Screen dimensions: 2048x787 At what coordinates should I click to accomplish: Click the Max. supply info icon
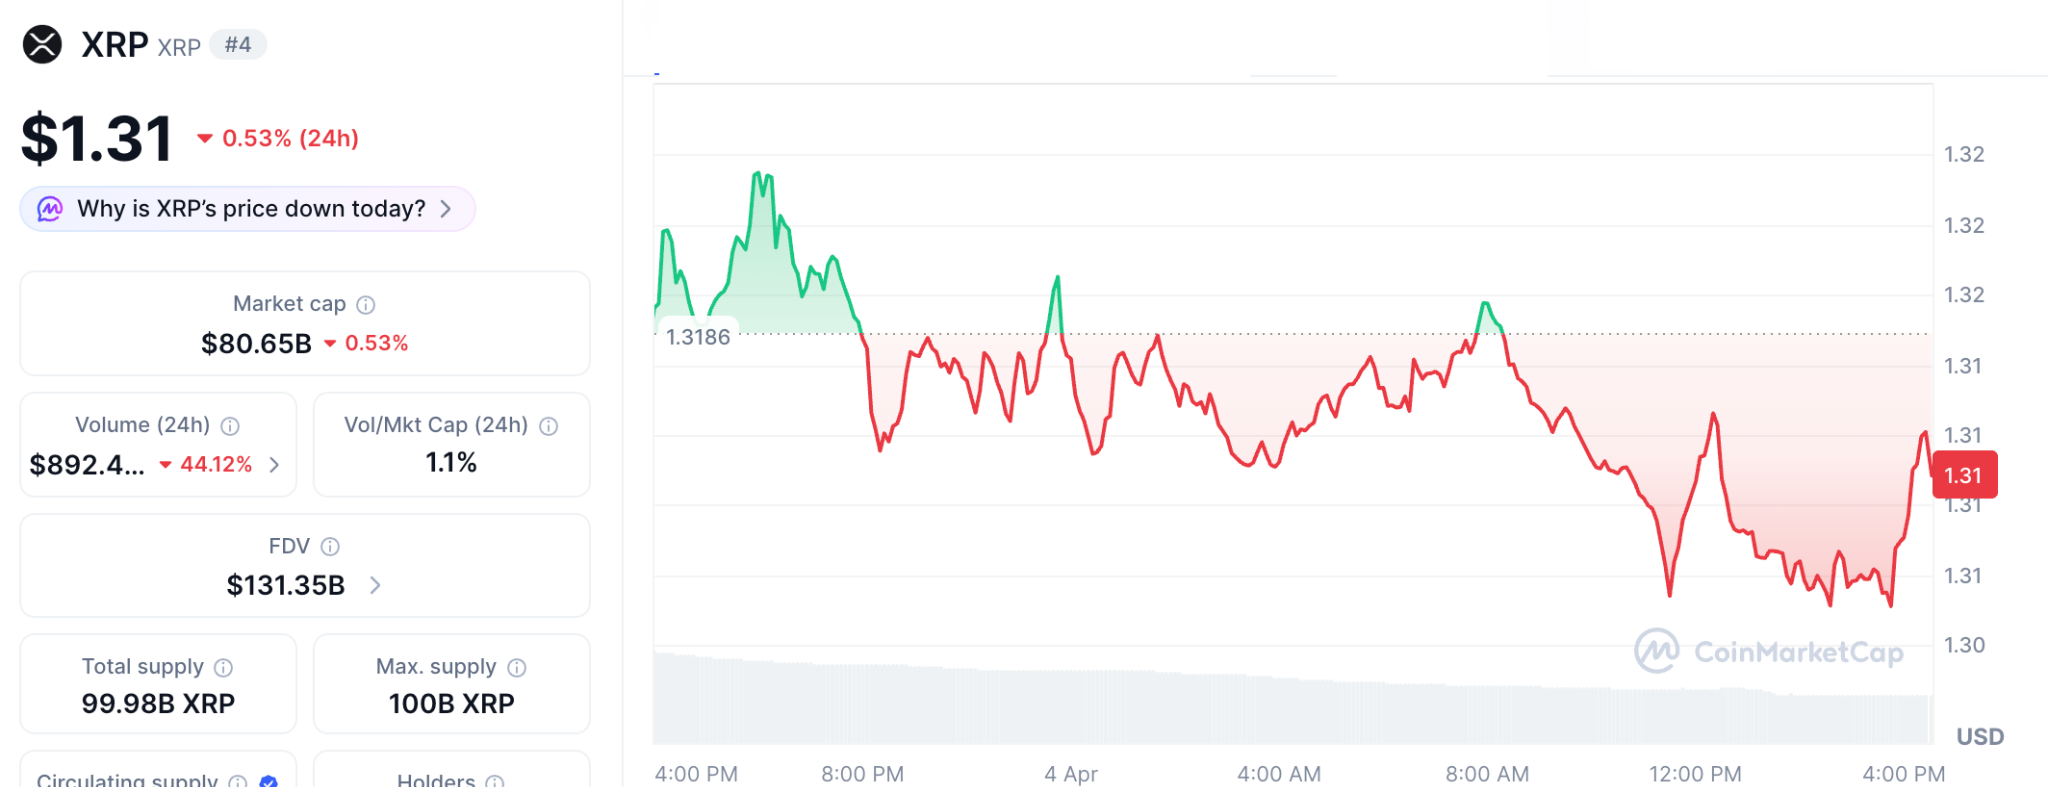[x=517, y=668]
